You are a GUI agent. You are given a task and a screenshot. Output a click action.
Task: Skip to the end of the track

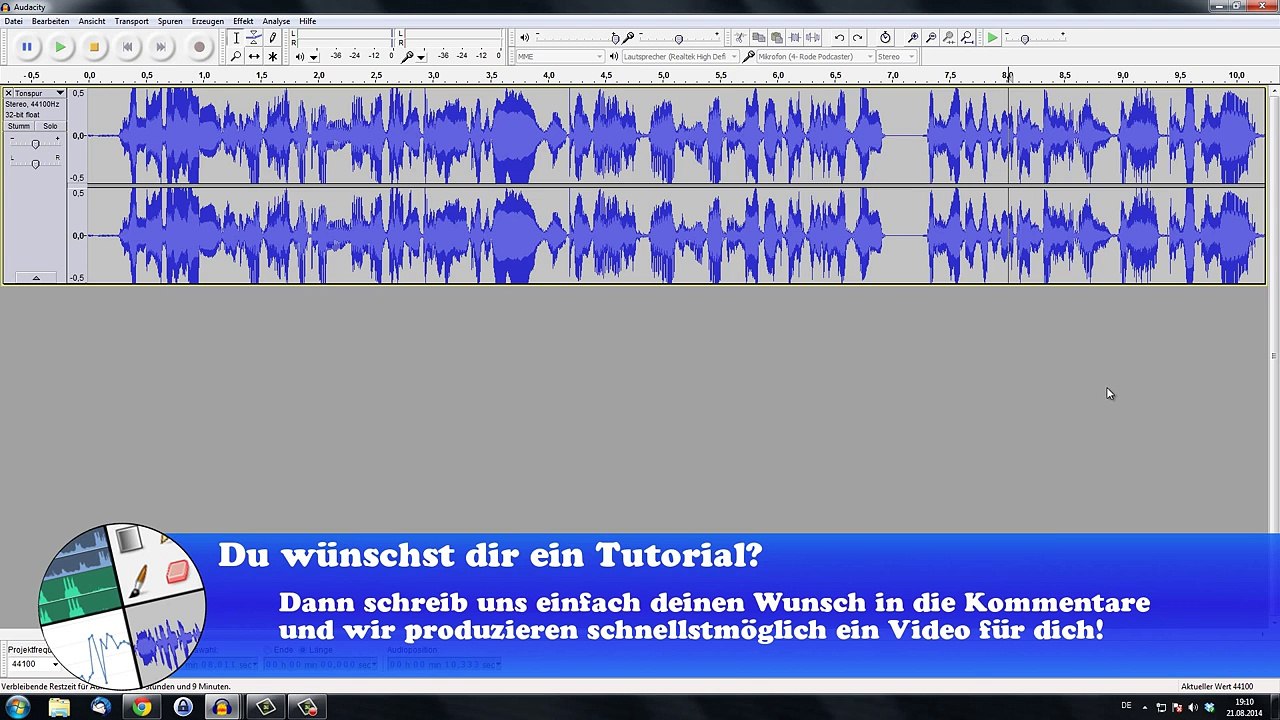pyautogui.click(x=161, y=47)
